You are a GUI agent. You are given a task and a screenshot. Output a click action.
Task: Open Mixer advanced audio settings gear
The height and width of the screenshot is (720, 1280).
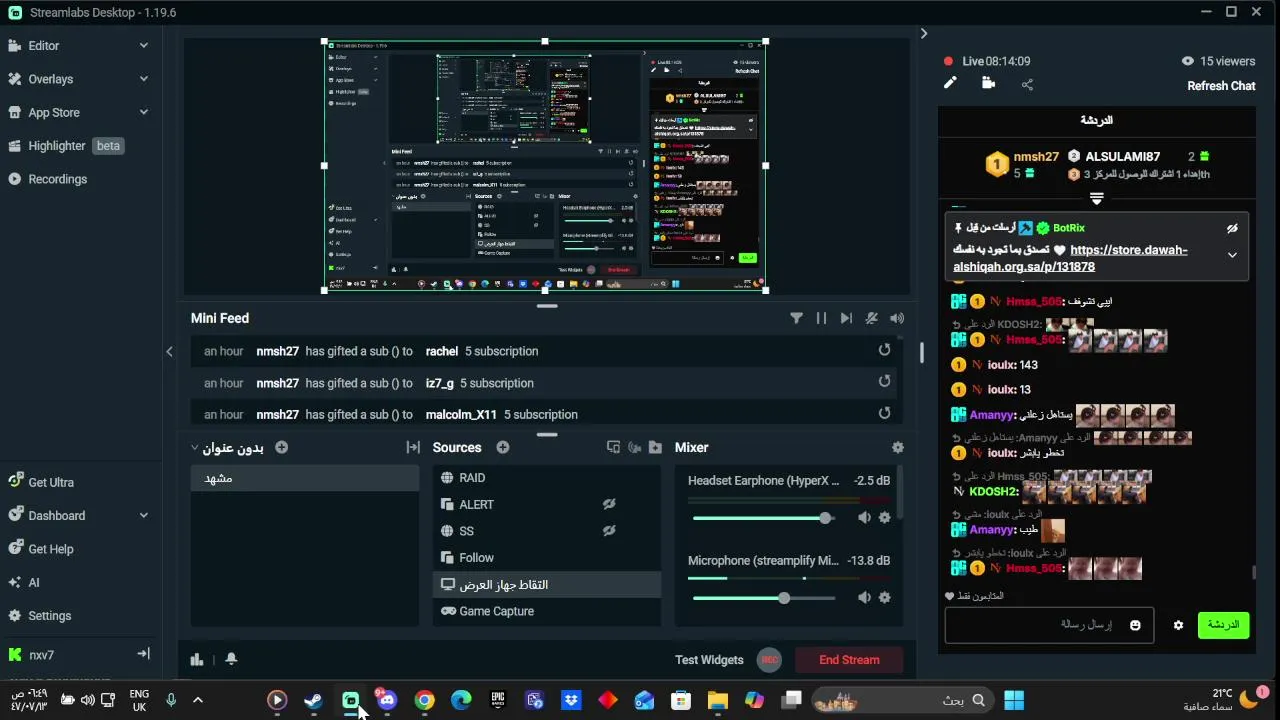click(897, 447)
